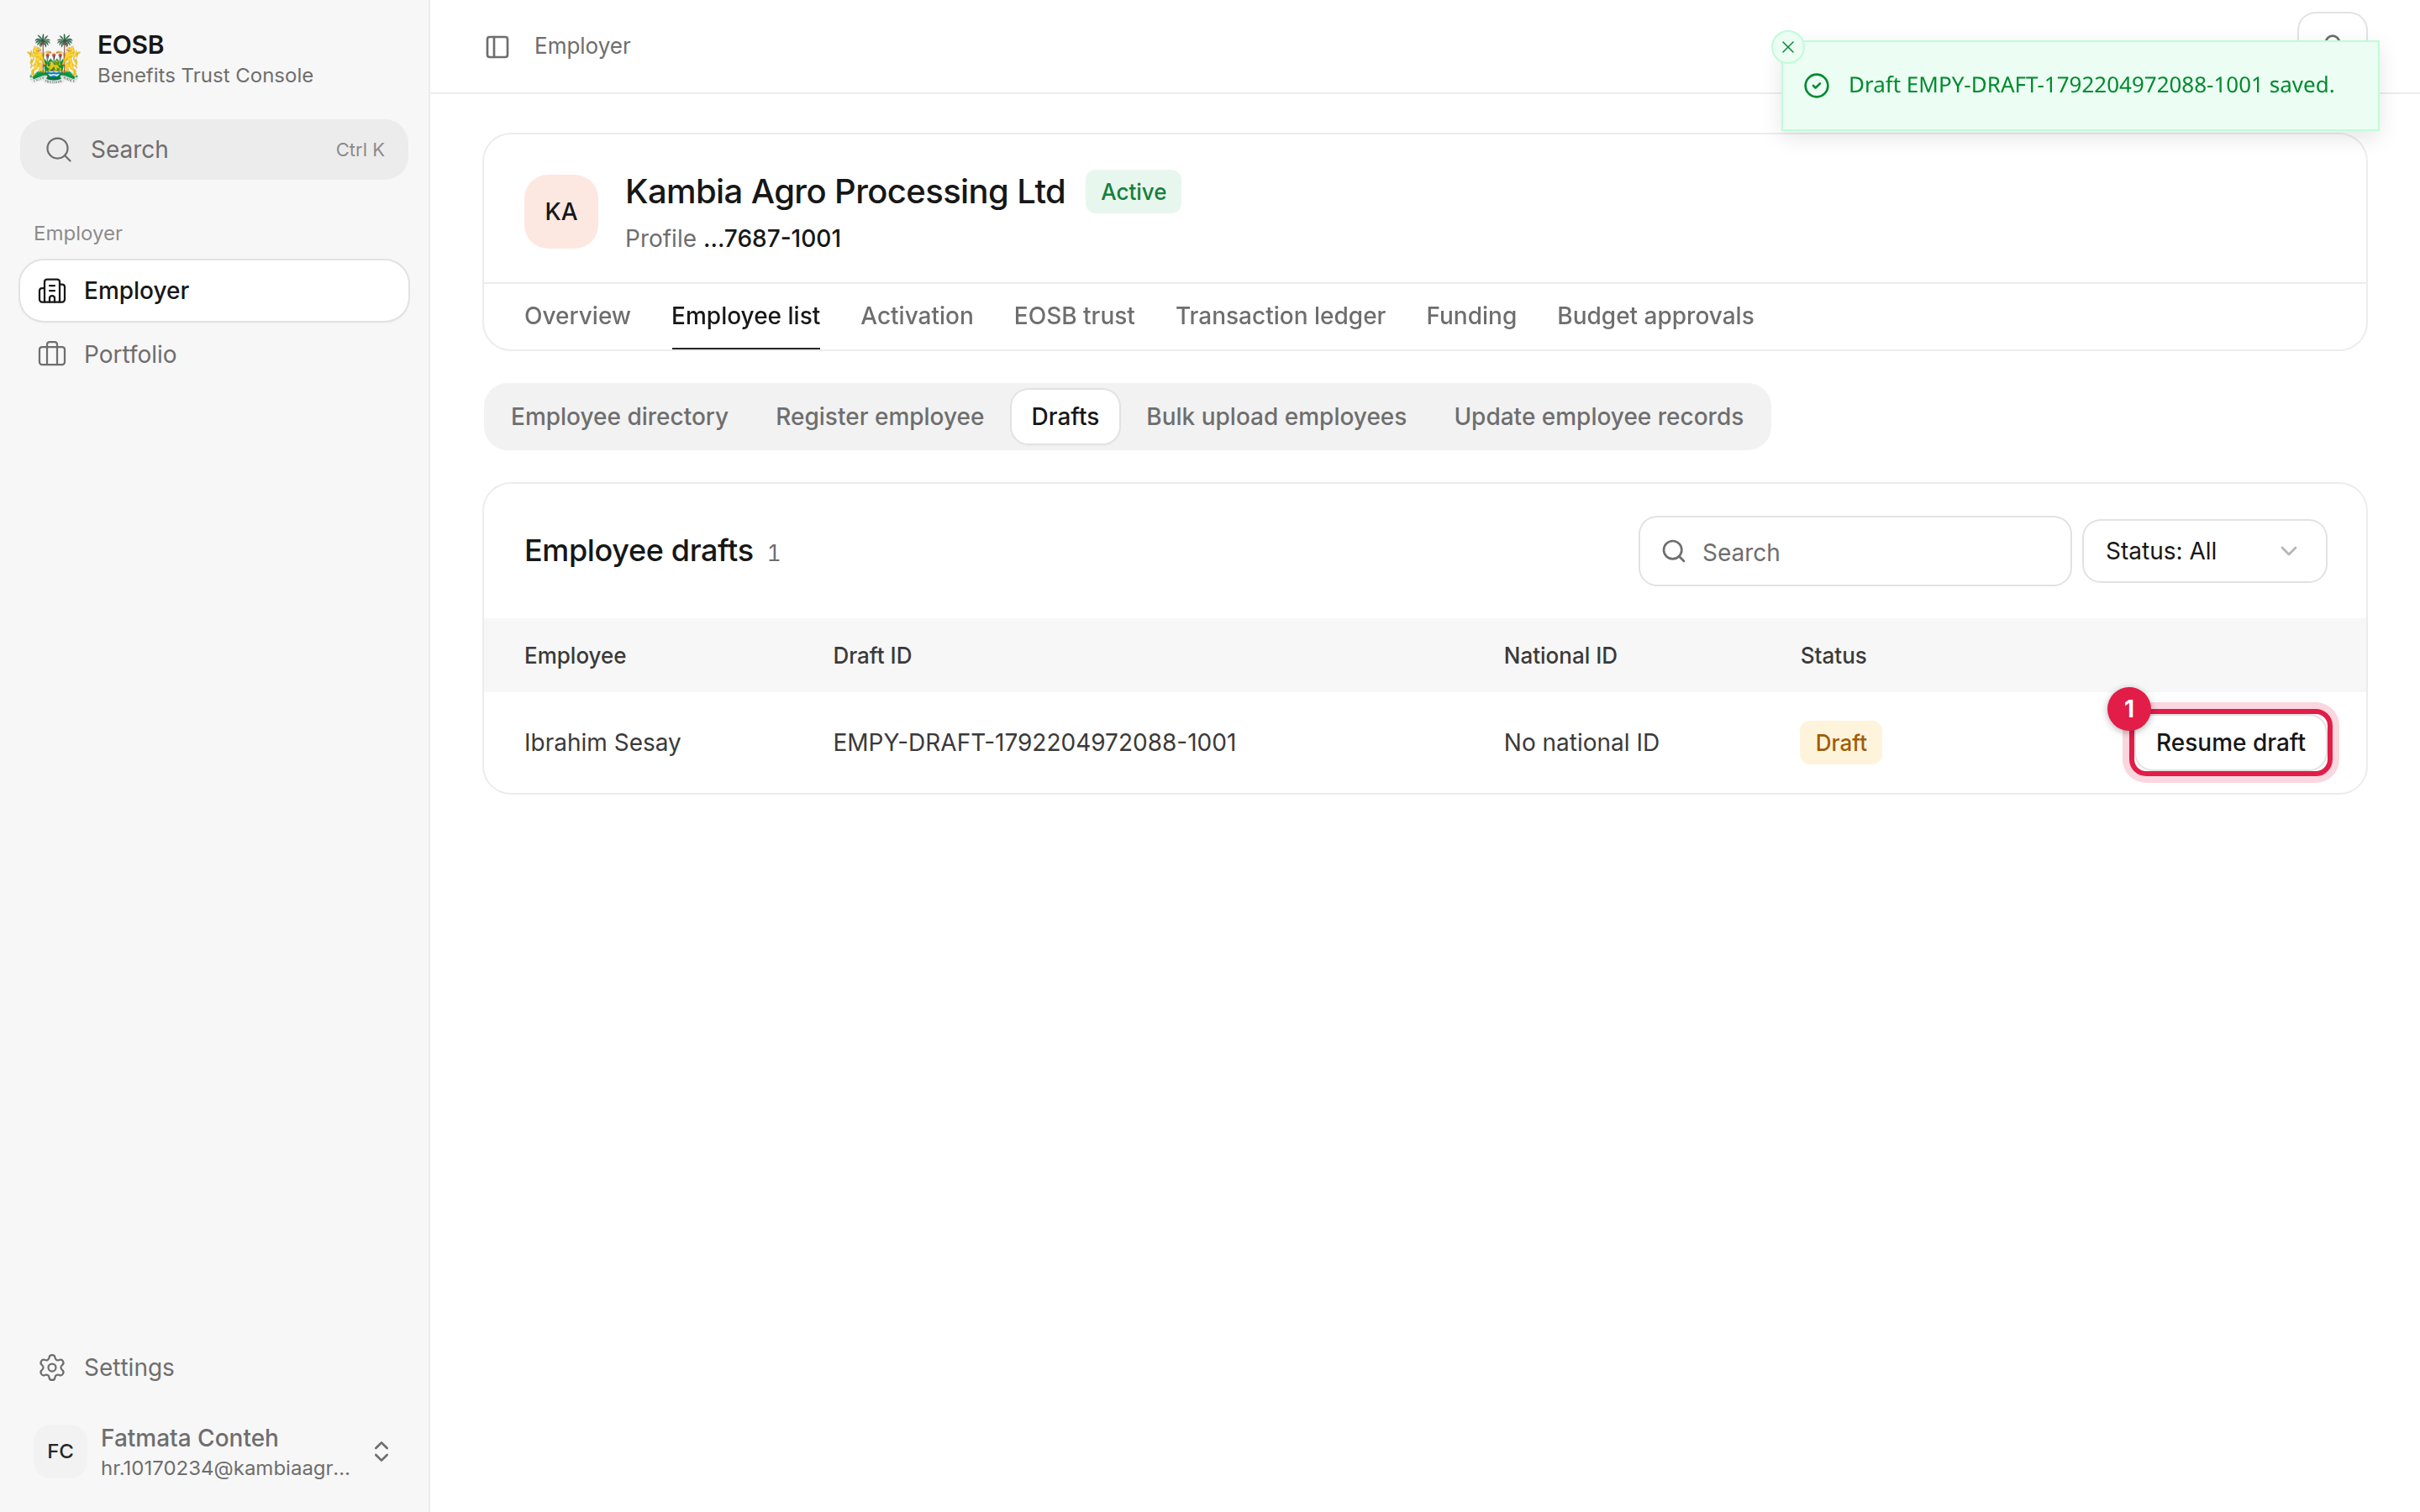Click the FC user avatar

click(x=60, y=1451)
